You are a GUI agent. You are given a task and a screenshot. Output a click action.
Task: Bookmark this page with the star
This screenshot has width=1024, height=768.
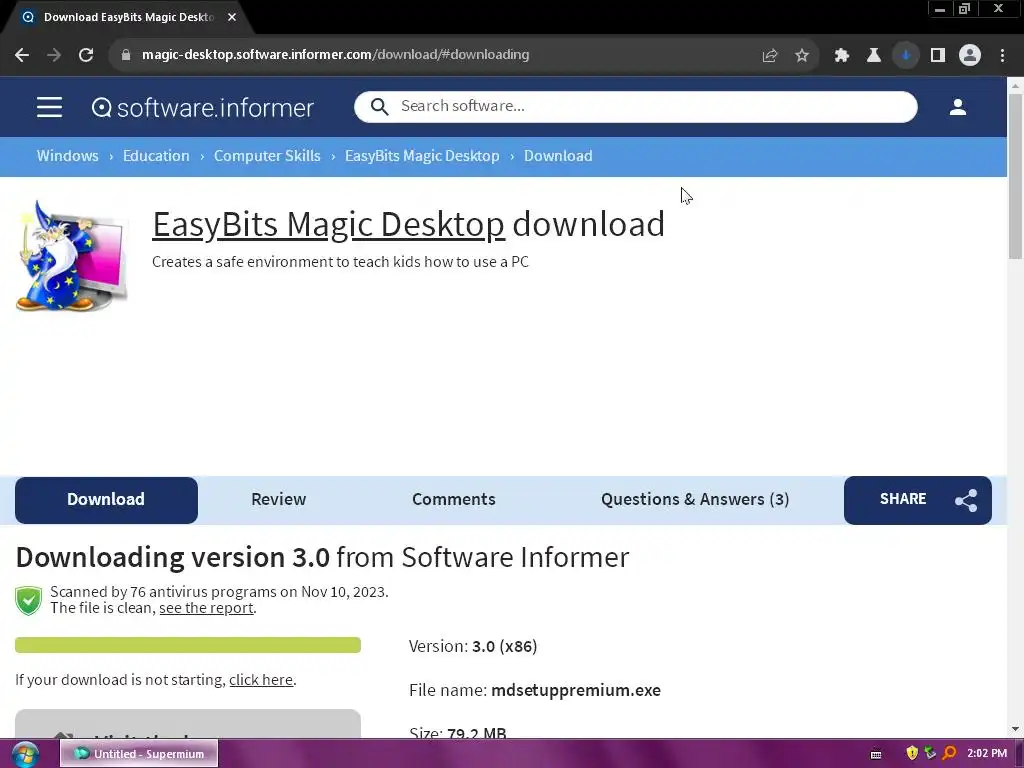(802, 56)
